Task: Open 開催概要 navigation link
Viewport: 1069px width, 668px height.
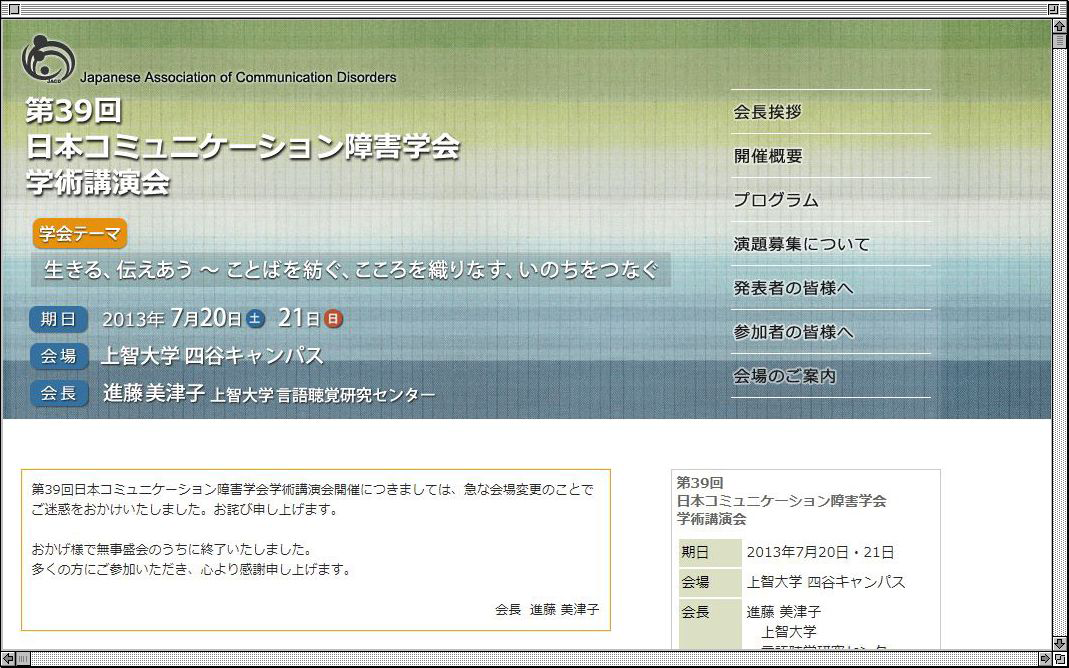Action: (x=768, y=156)
